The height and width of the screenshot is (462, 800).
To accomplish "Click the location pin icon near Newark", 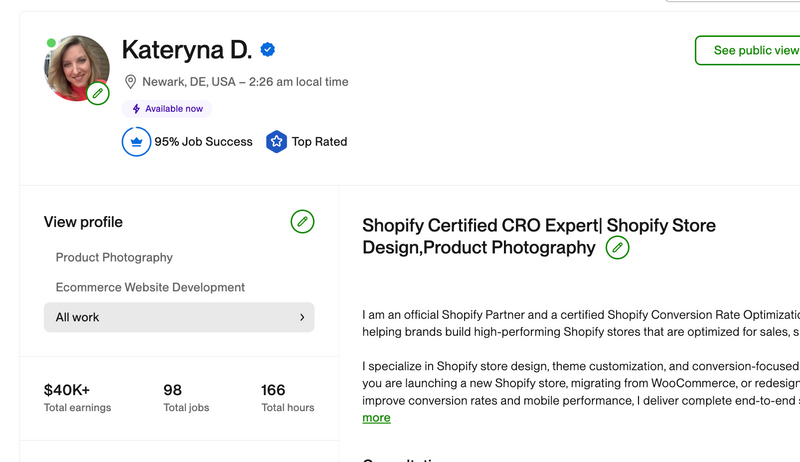I will pos(131,82).
